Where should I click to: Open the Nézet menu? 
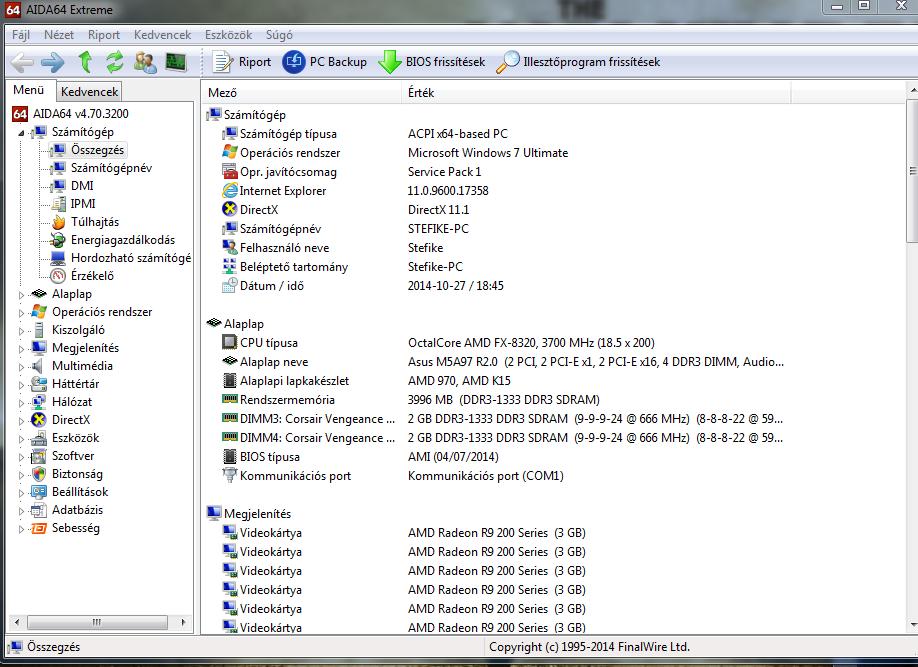click(59, 35)
